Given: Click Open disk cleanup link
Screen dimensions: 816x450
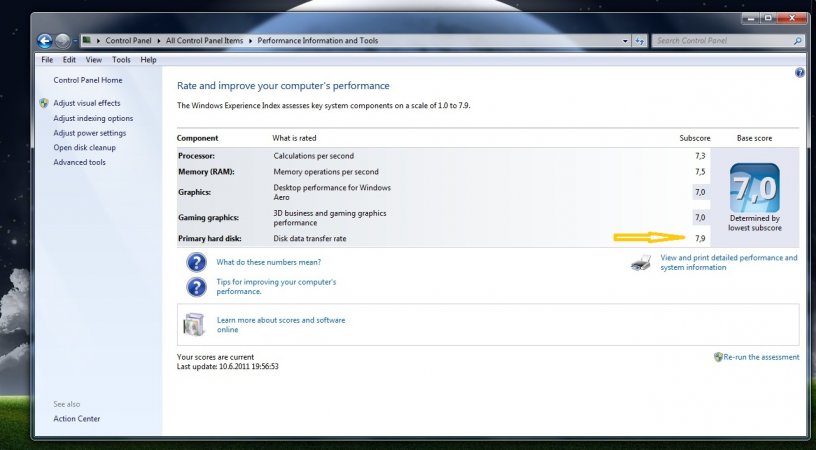Looking at the screenshot, I should point(84,147).
